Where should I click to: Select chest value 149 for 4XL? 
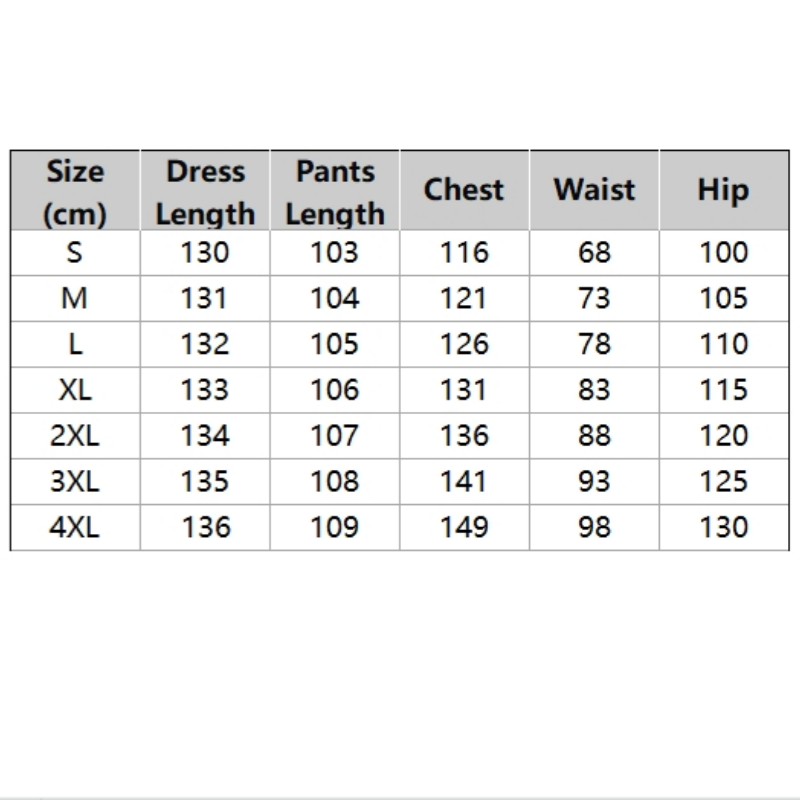(464, 527)
